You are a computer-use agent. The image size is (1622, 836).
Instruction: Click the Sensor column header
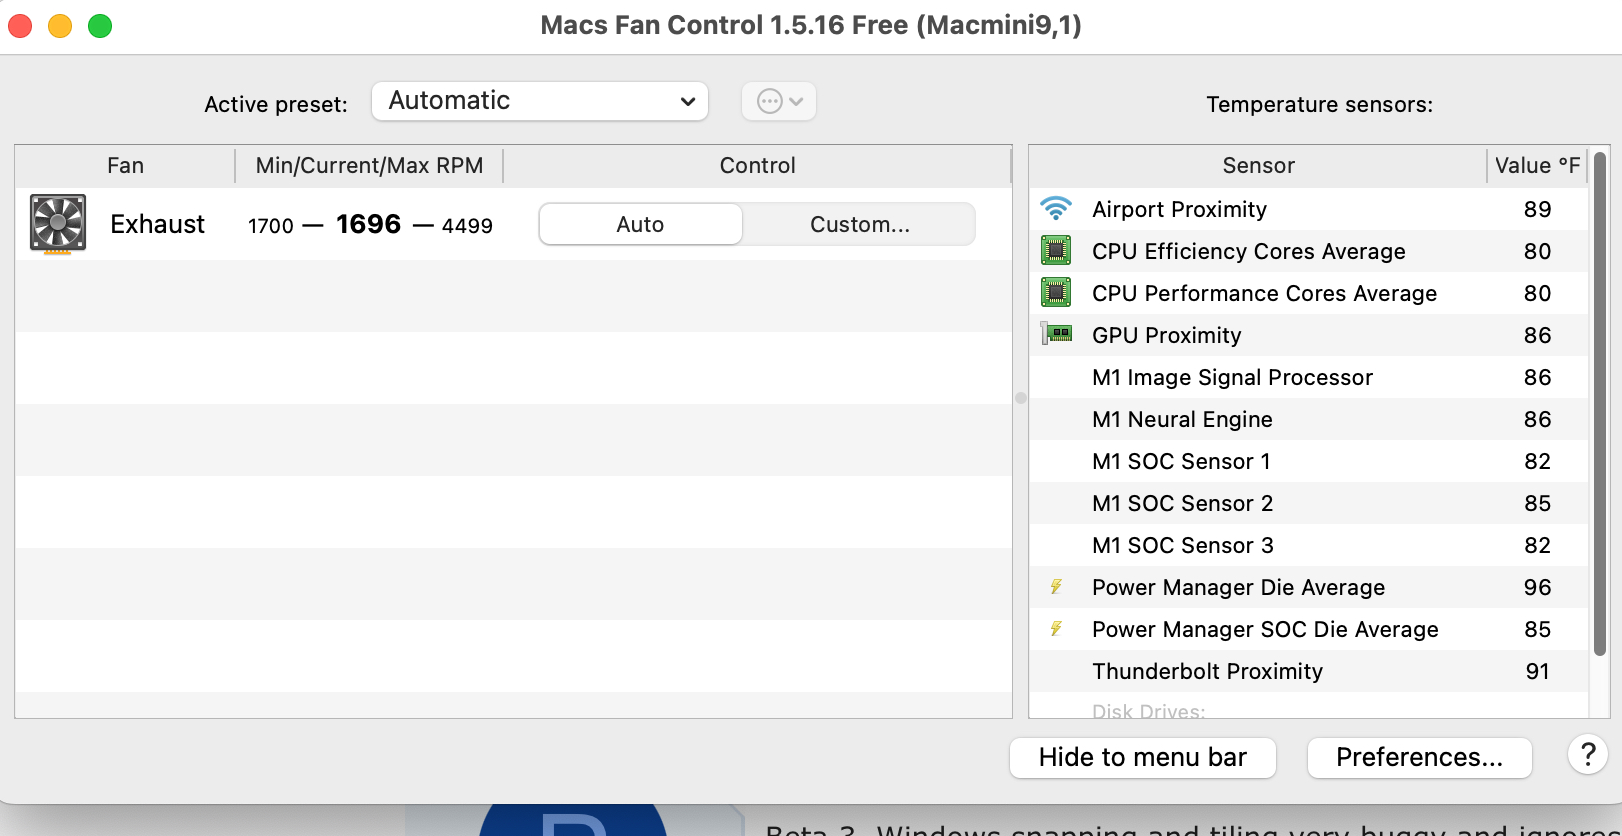point(1258,166)
